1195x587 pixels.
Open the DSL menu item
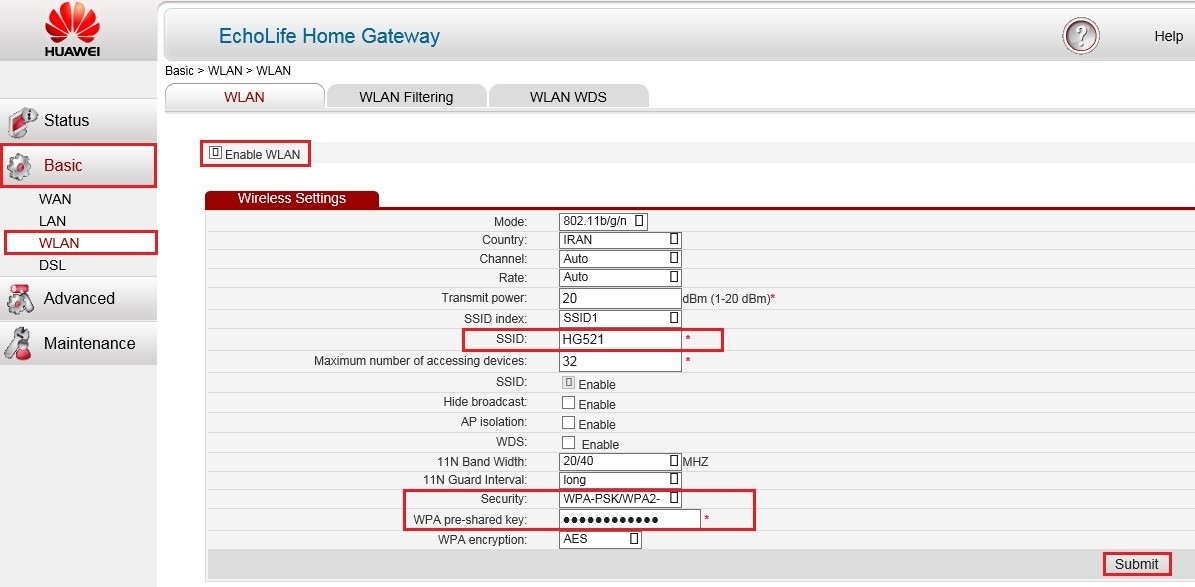point(53,265)
